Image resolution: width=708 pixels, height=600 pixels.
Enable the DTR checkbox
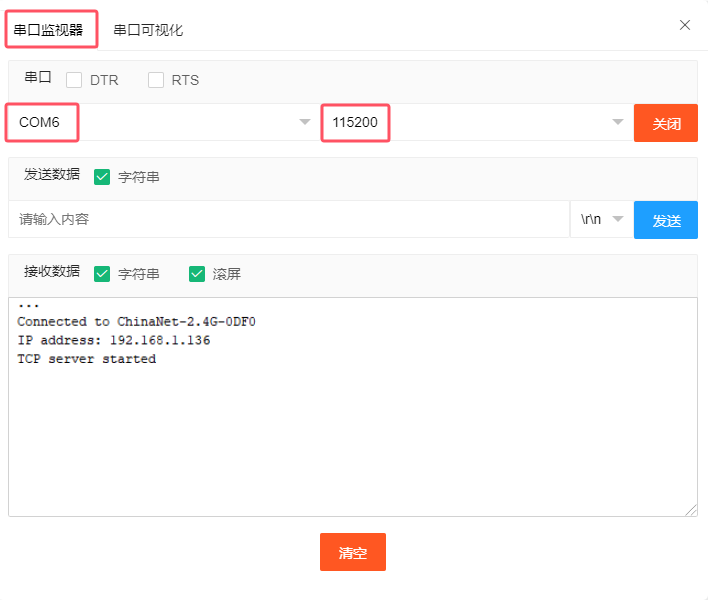[x=74, y=80]
